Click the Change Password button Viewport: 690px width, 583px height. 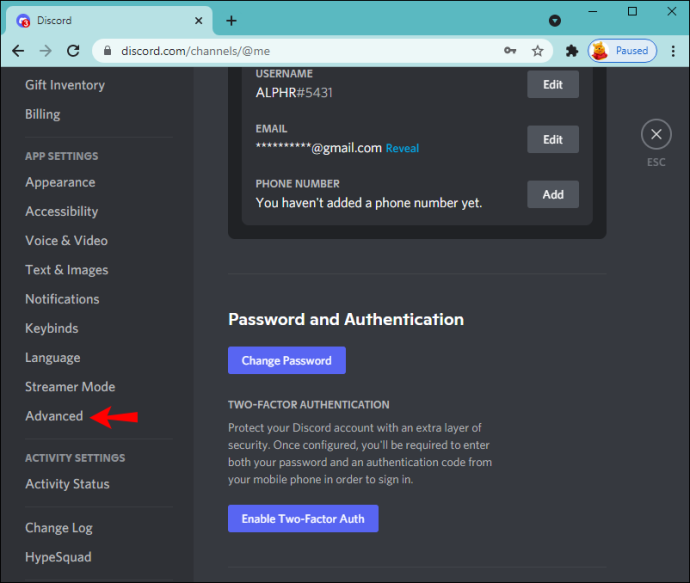tap(287, 360)
